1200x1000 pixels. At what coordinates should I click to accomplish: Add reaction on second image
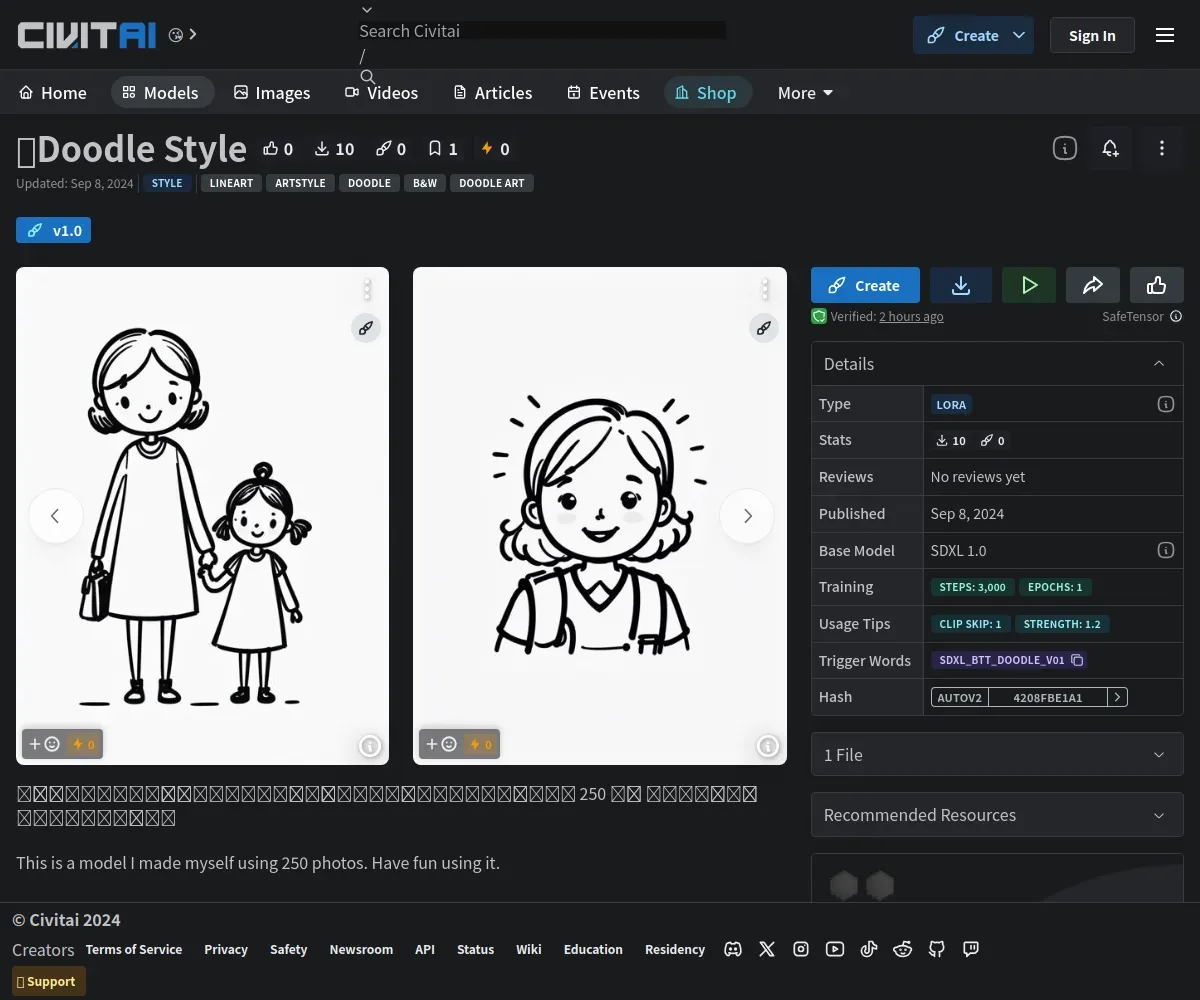[x=441, y=744]
